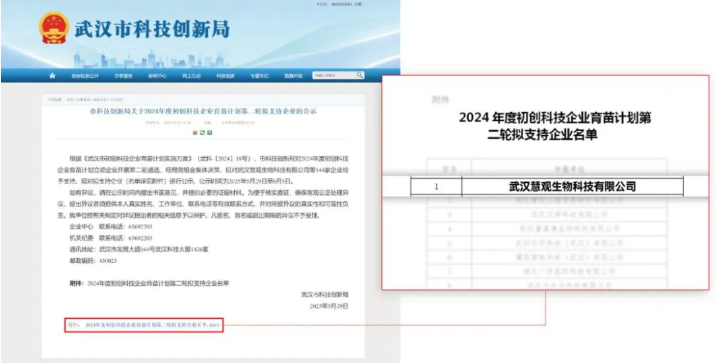716x363 pixels.
Task: Click the blue article headline about 育苗计划公示
Action: point(203,111)
